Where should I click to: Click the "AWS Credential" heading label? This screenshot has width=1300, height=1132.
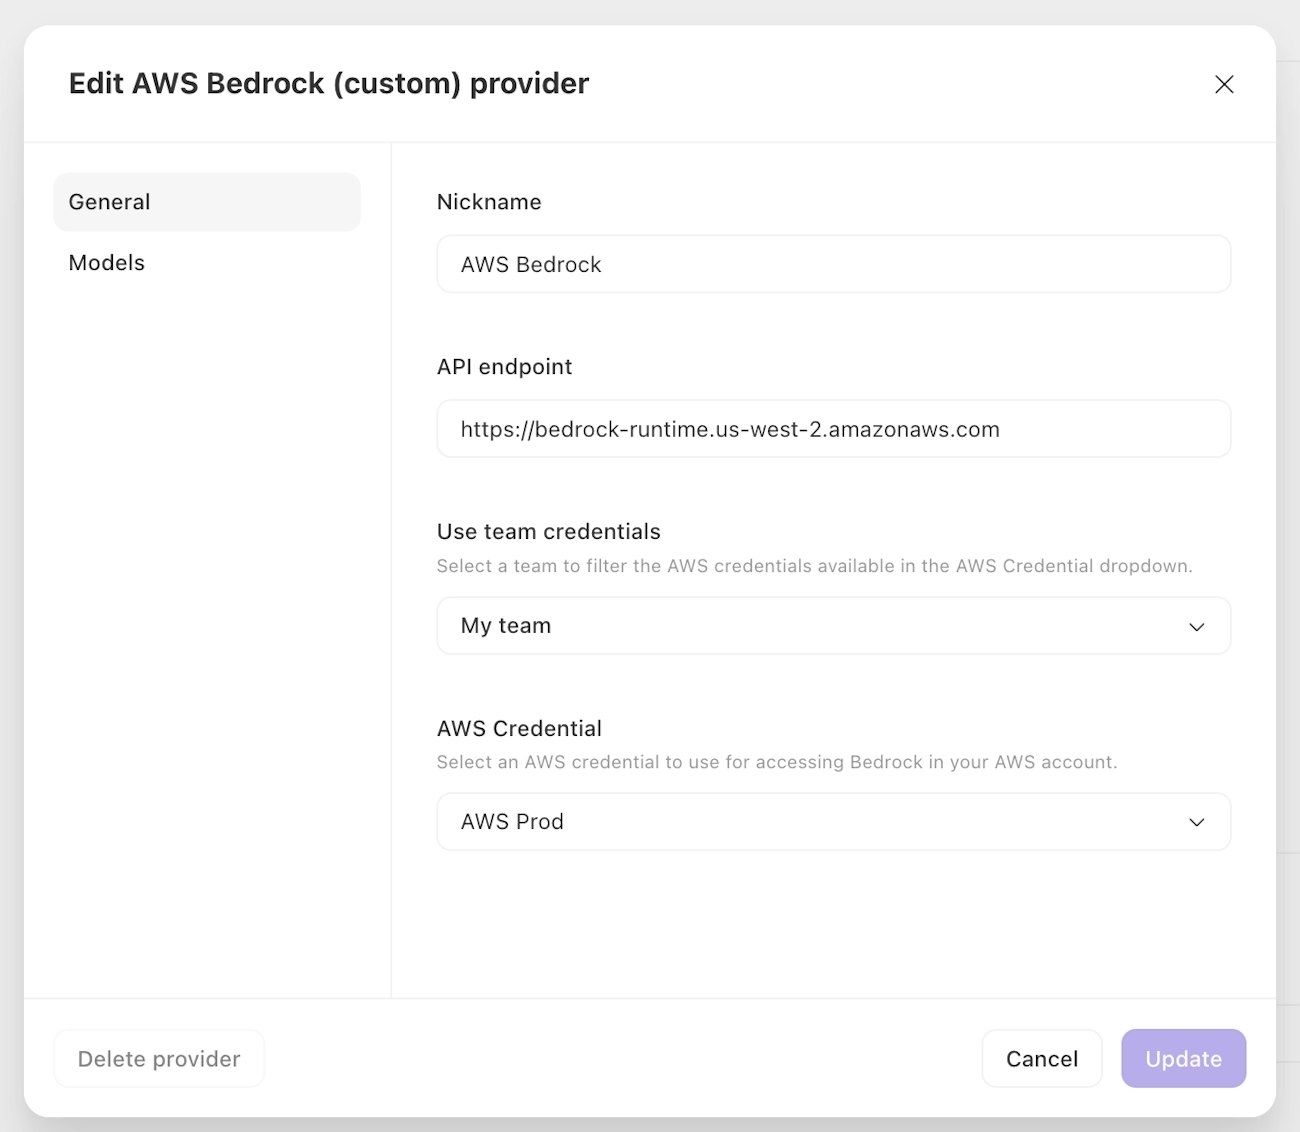[x=519, y=729]
